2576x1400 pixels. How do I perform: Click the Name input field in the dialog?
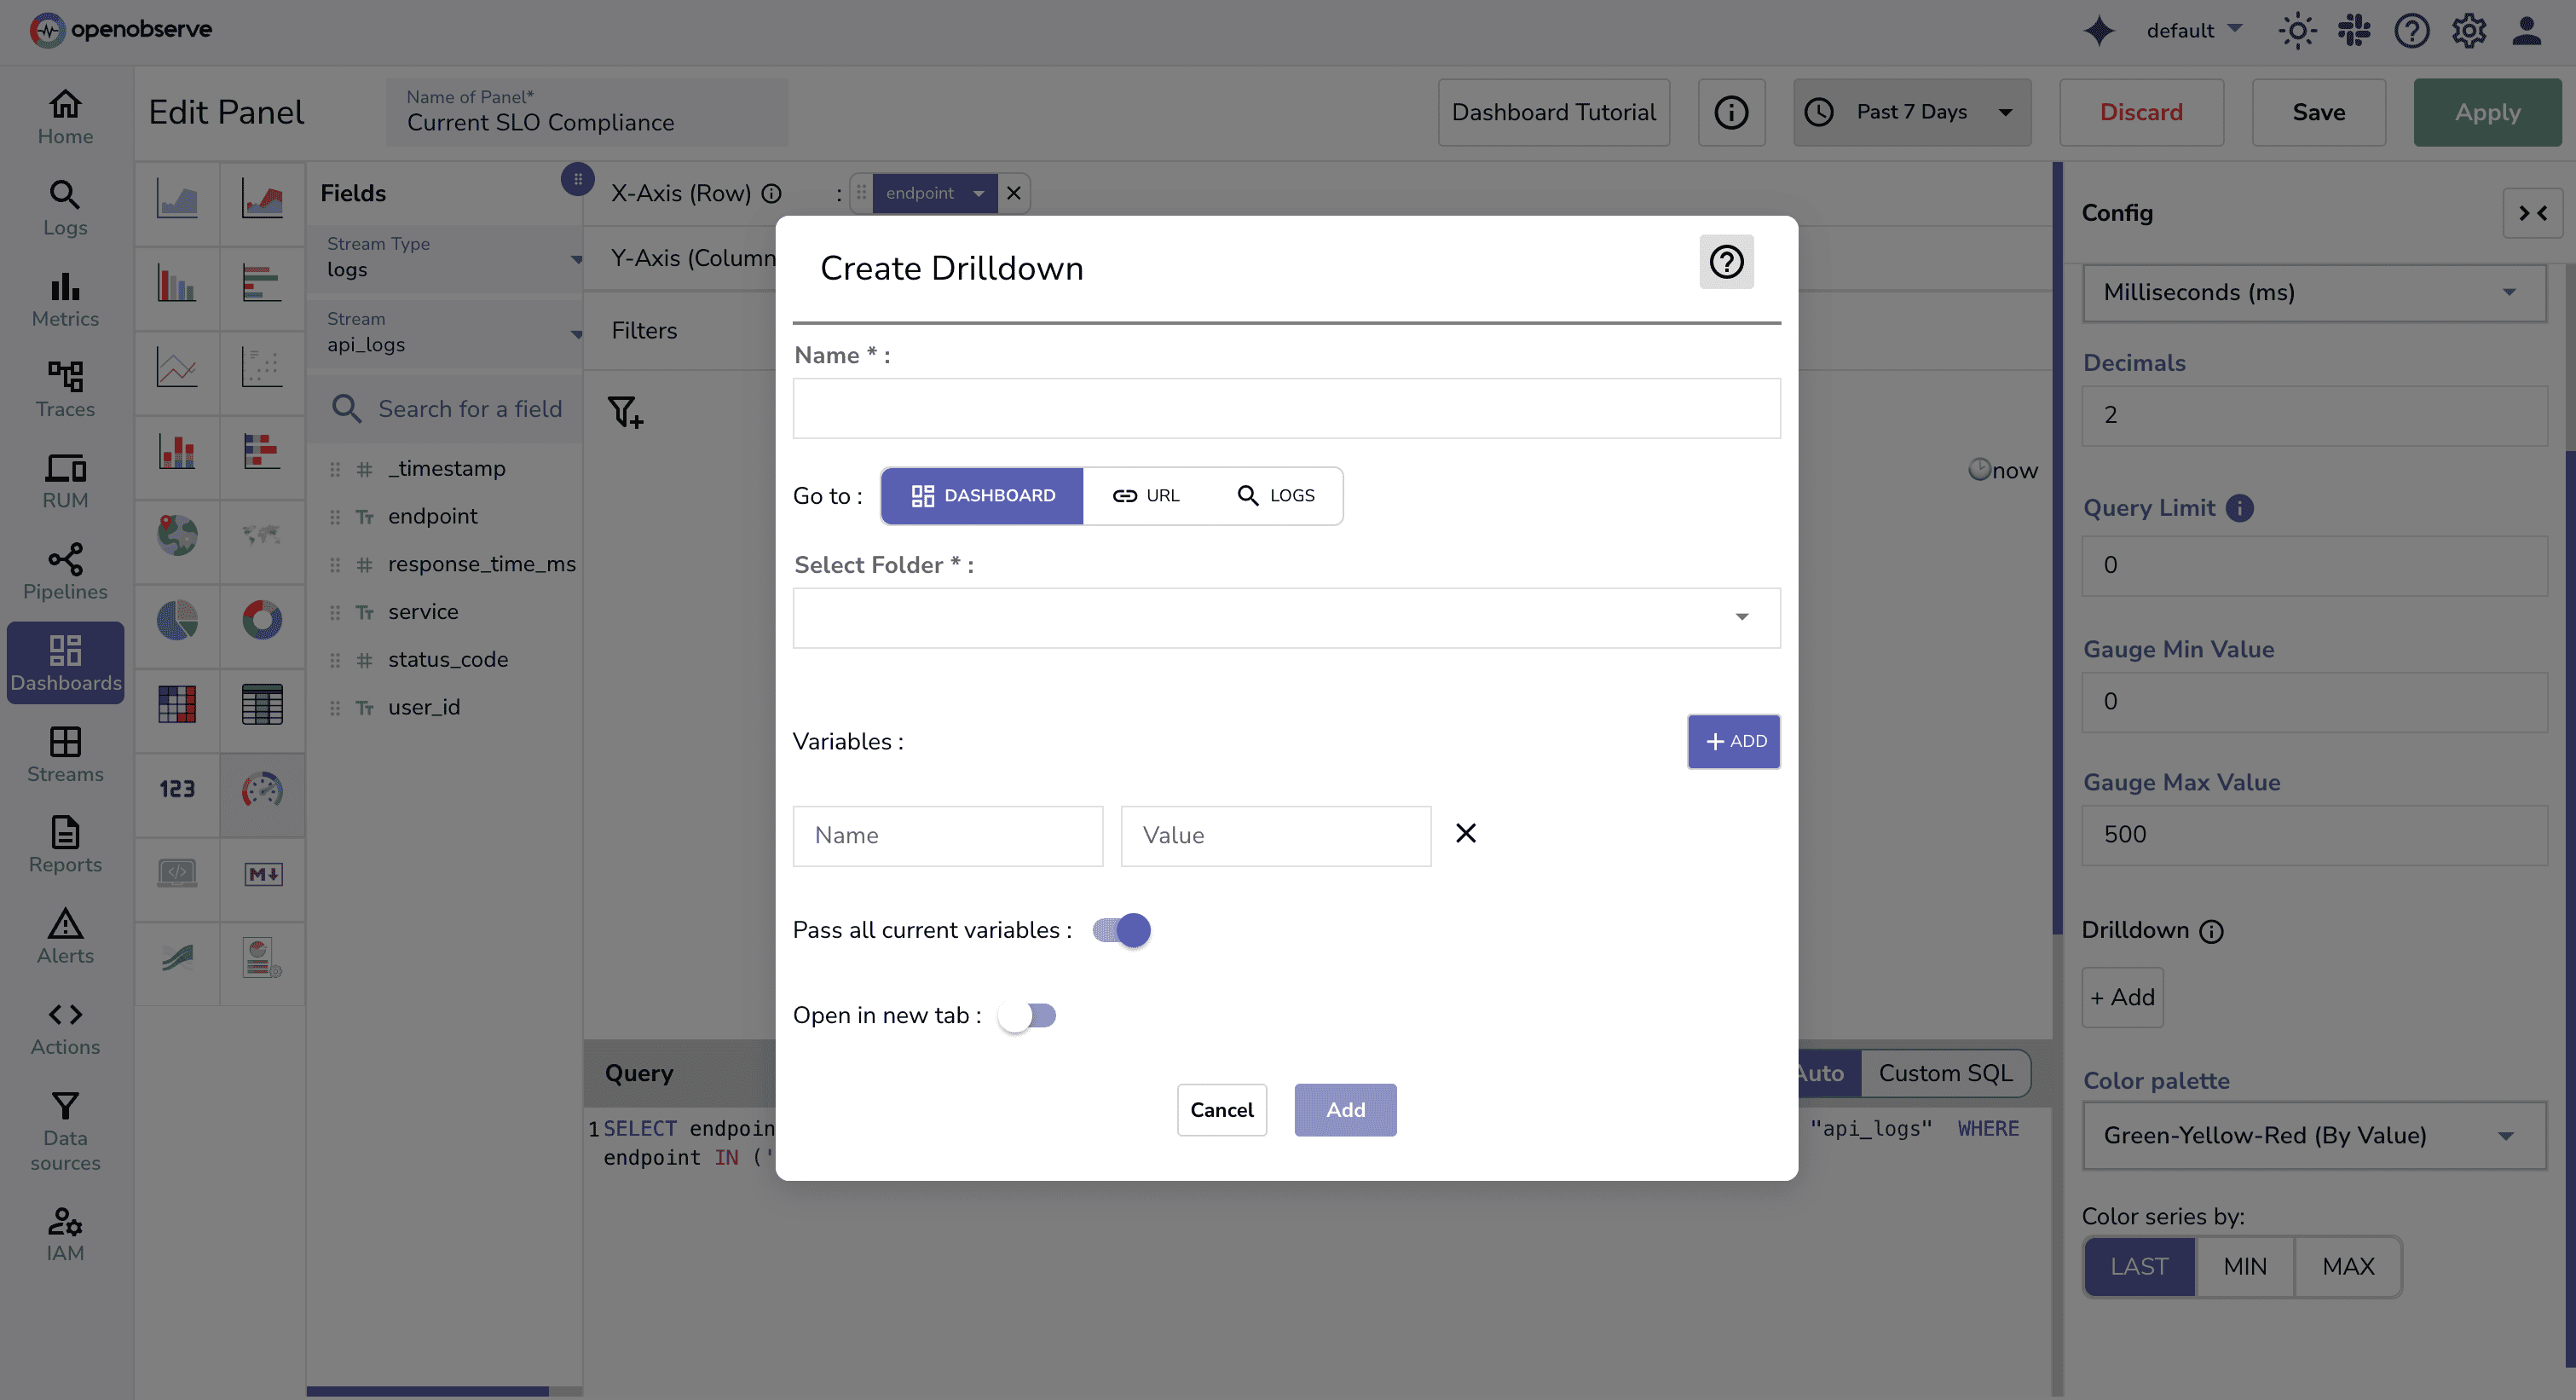point(1286,408)
